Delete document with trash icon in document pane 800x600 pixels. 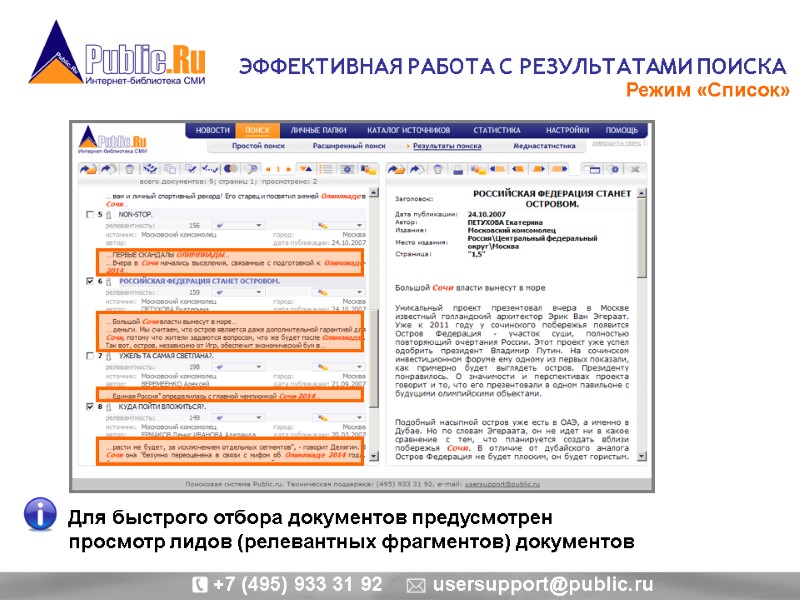pos(438,169)
